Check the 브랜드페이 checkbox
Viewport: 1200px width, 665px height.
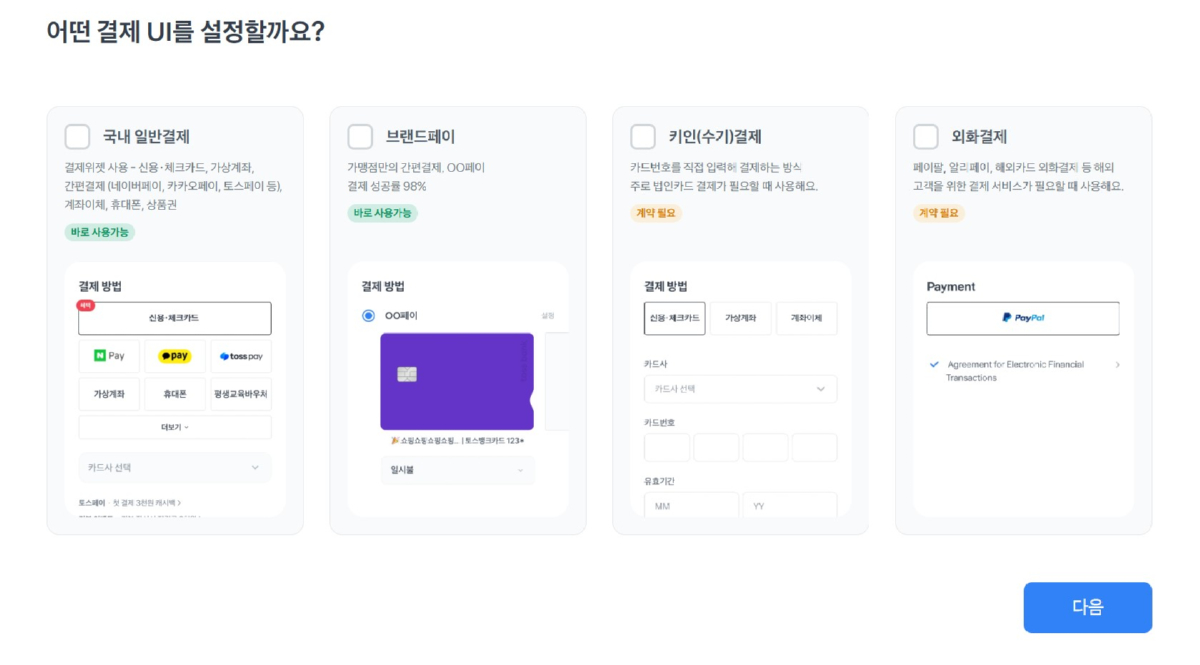[x=360, y=137]
